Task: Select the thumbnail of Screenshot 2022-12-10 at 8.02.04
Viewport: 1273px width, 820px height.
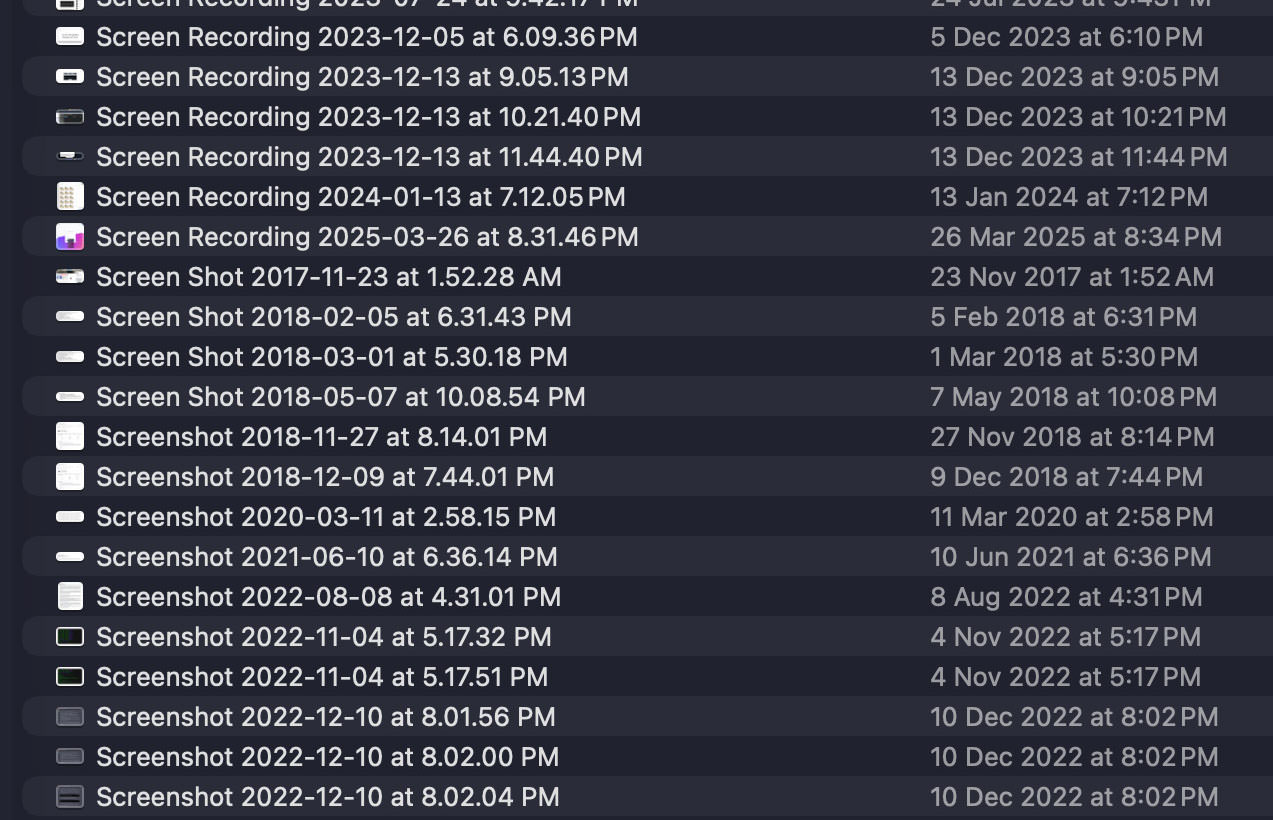Action: [x=69, y=797]
